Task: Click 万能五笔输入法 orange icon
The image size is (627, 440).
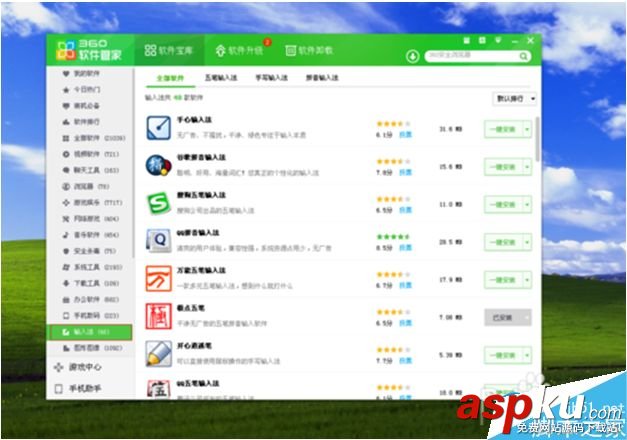Action: pos(159,278)
